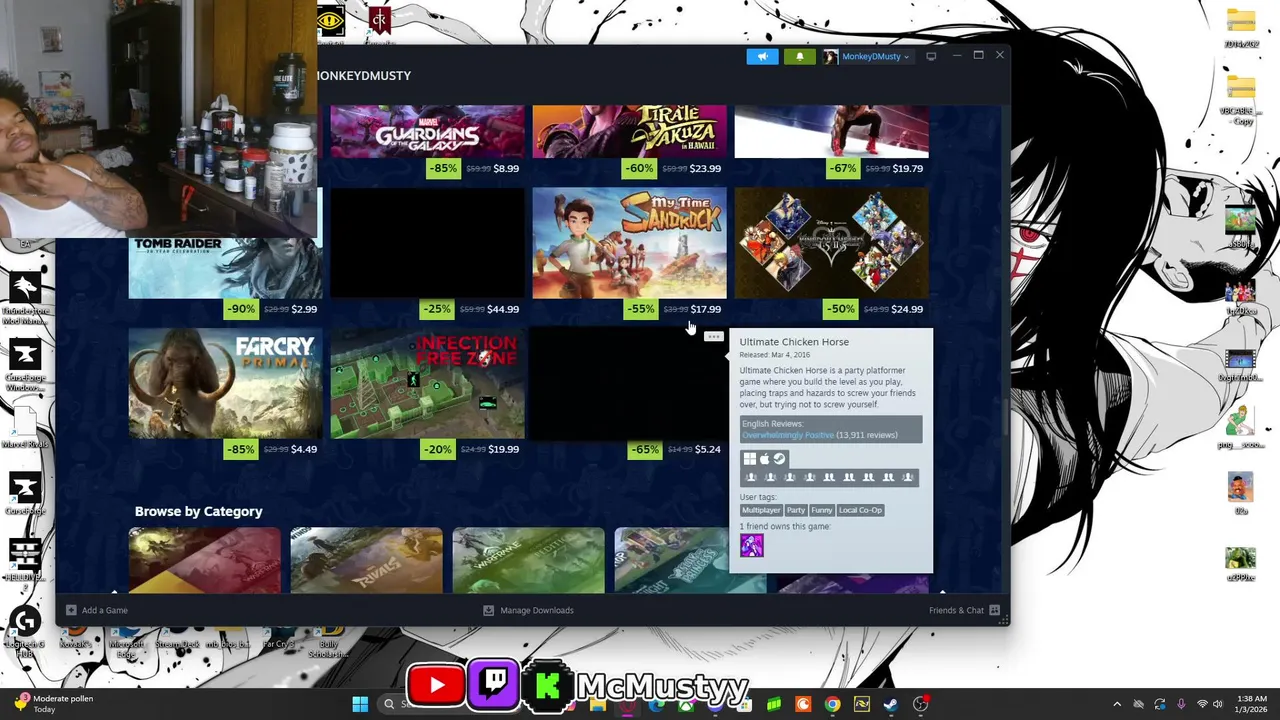Click Add a Game in Steam footer
1280x720 pixels.
(97, 610)
